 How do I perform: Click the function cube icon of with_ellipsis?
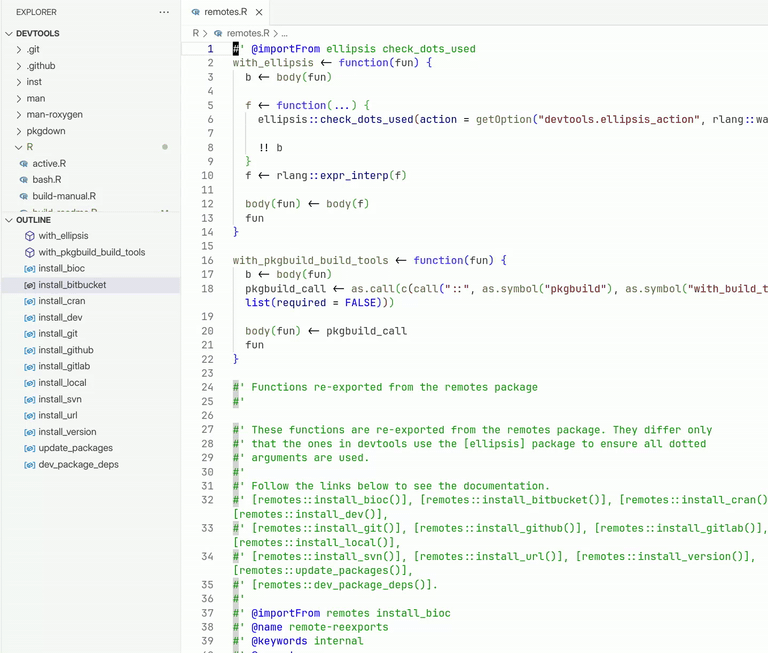point(30,236)
